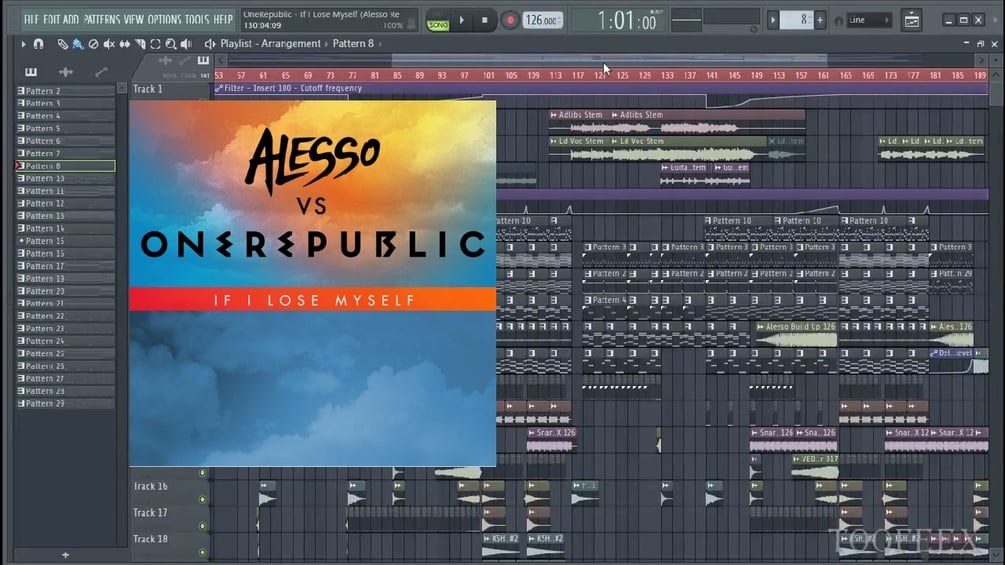Click the global snap magnet beside Line
1005x565 pixels.
click(x=838, y=21)
